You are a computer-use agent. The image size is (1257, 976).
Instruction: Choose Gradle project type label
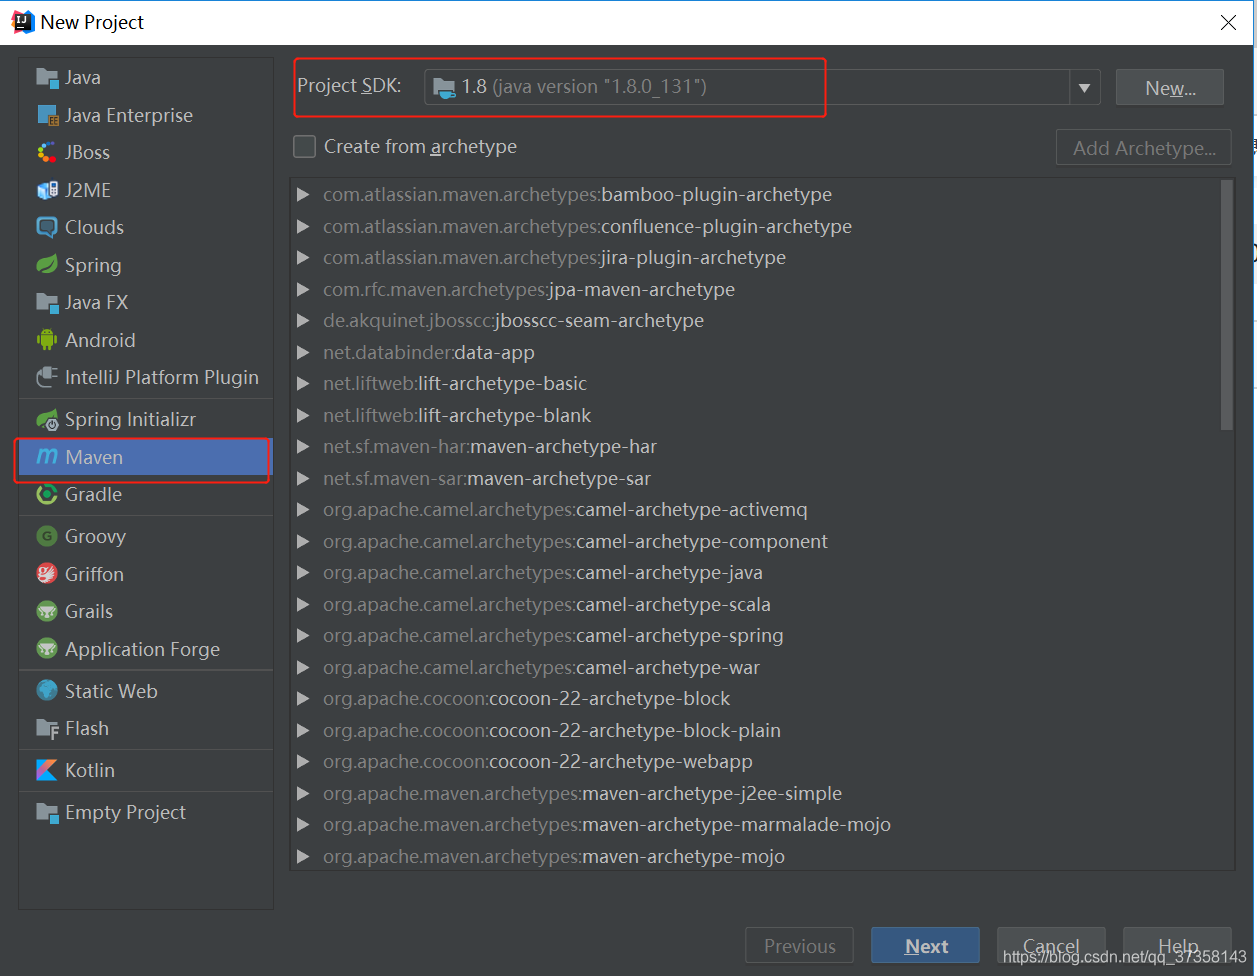coord(93,494)
